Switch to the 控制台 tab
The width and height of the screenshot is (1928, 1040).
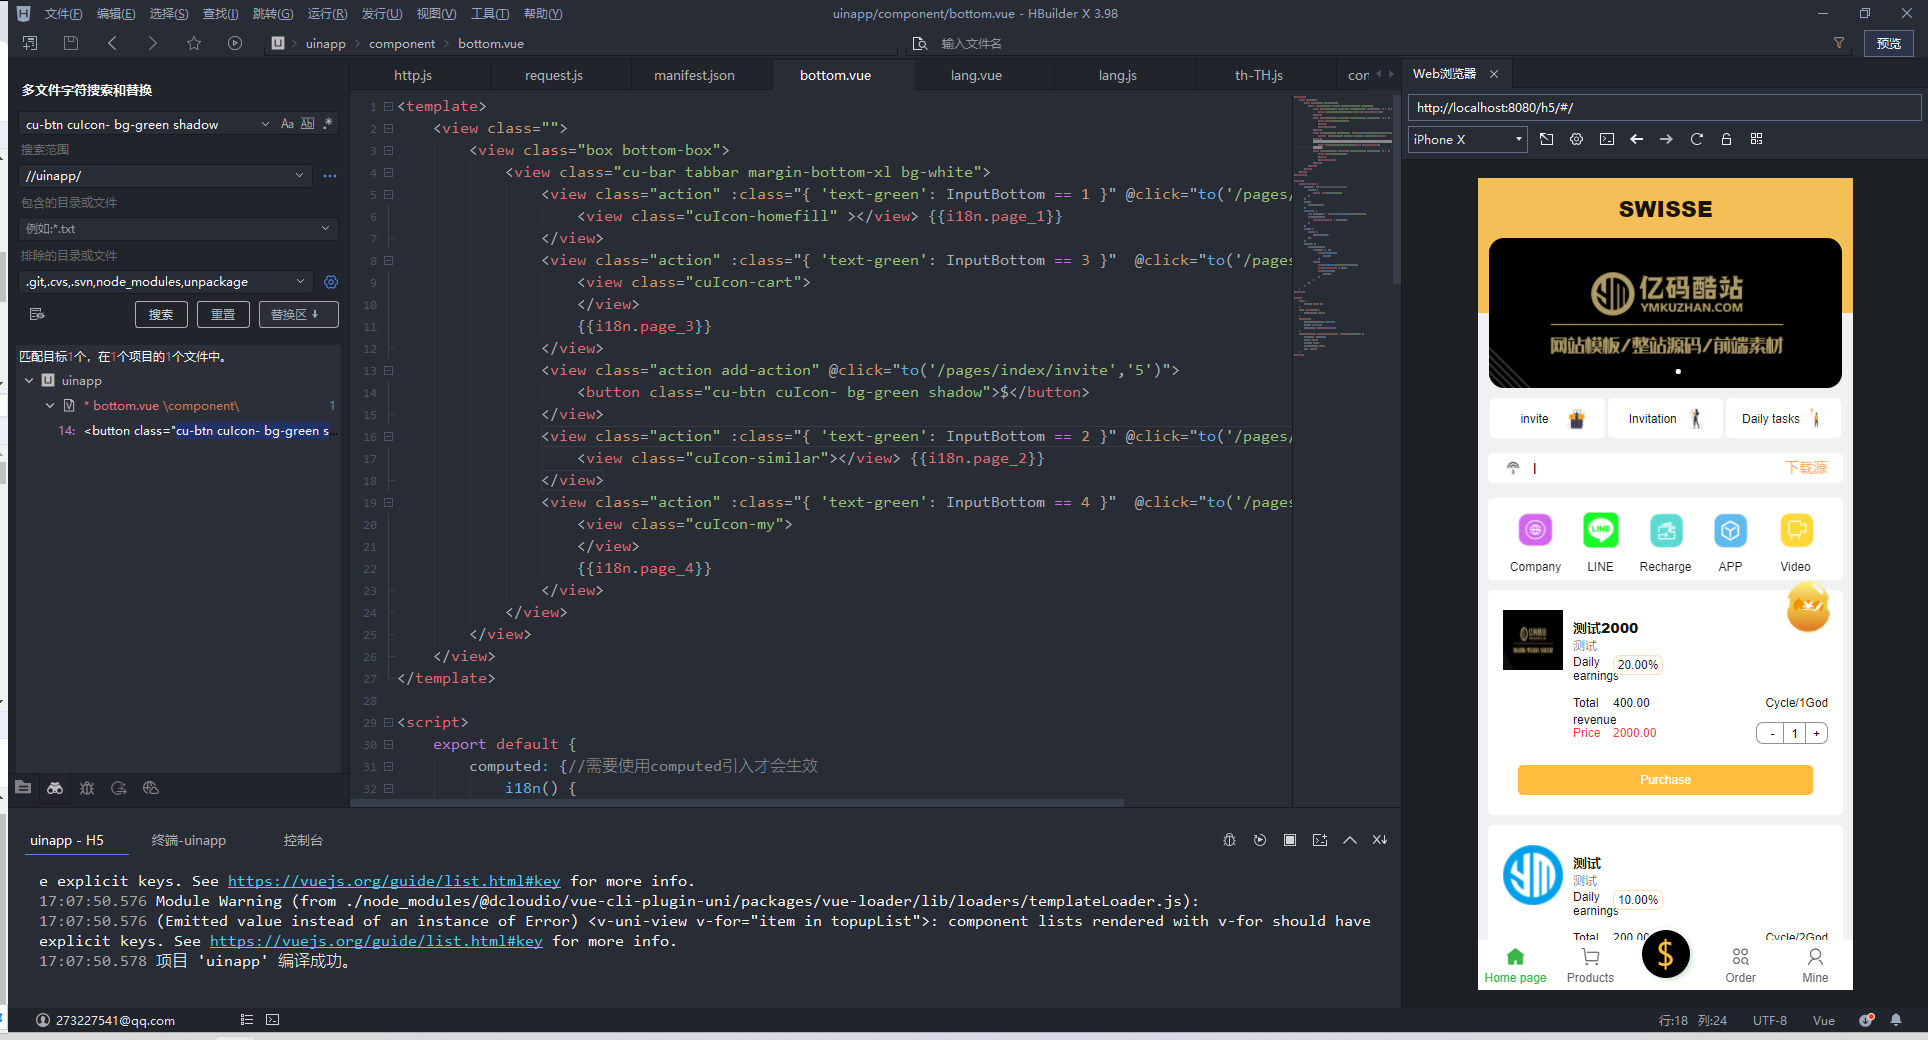point(303,840)
